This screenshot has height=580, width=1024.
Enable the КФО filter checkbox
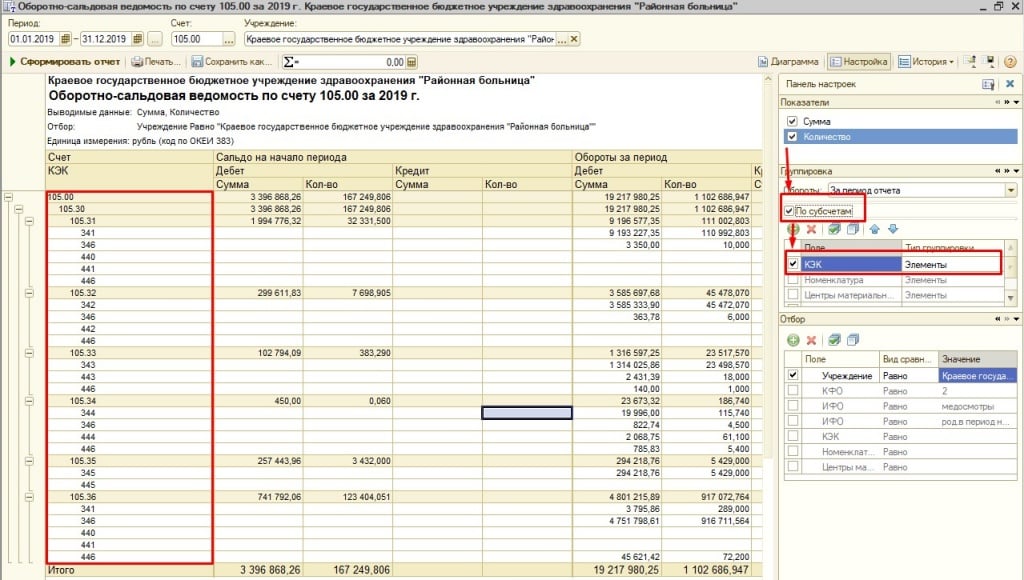click(x=793, y=391)
